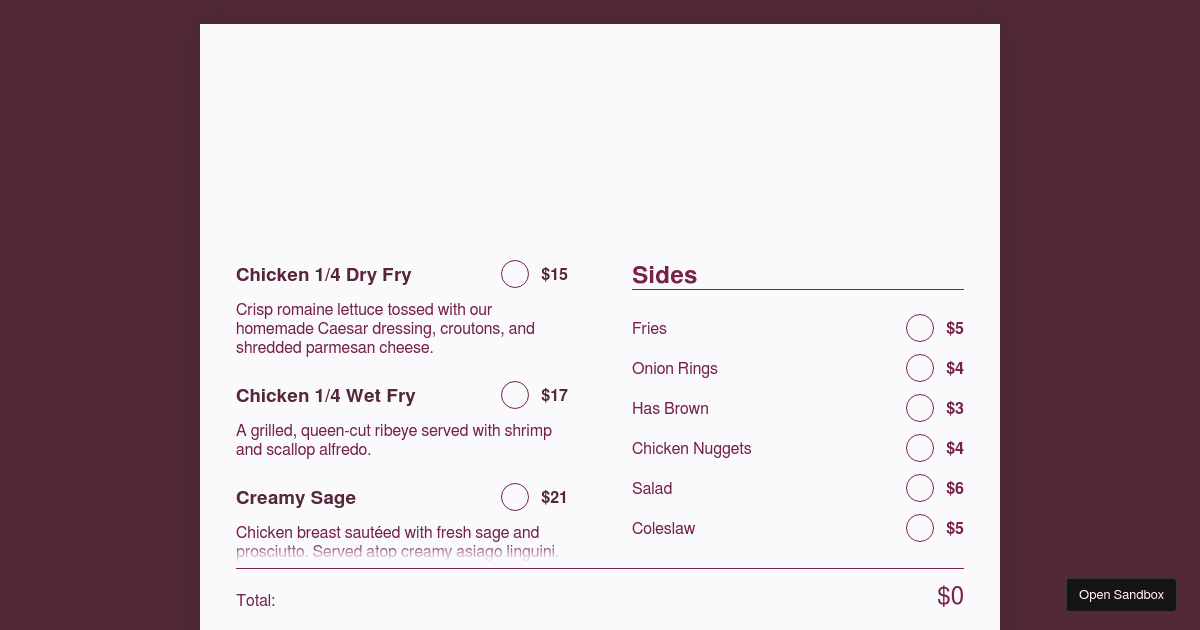This screenshot has width=1200, height=630.
Task: Select the Has Brown side
Action: [x=920, y=408]
